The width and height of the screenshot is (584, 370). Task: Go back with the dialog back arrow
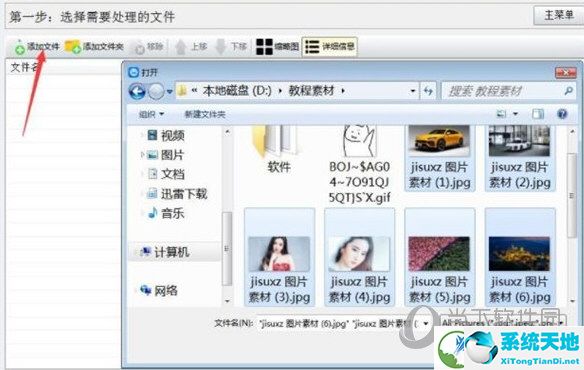(137, 91)
